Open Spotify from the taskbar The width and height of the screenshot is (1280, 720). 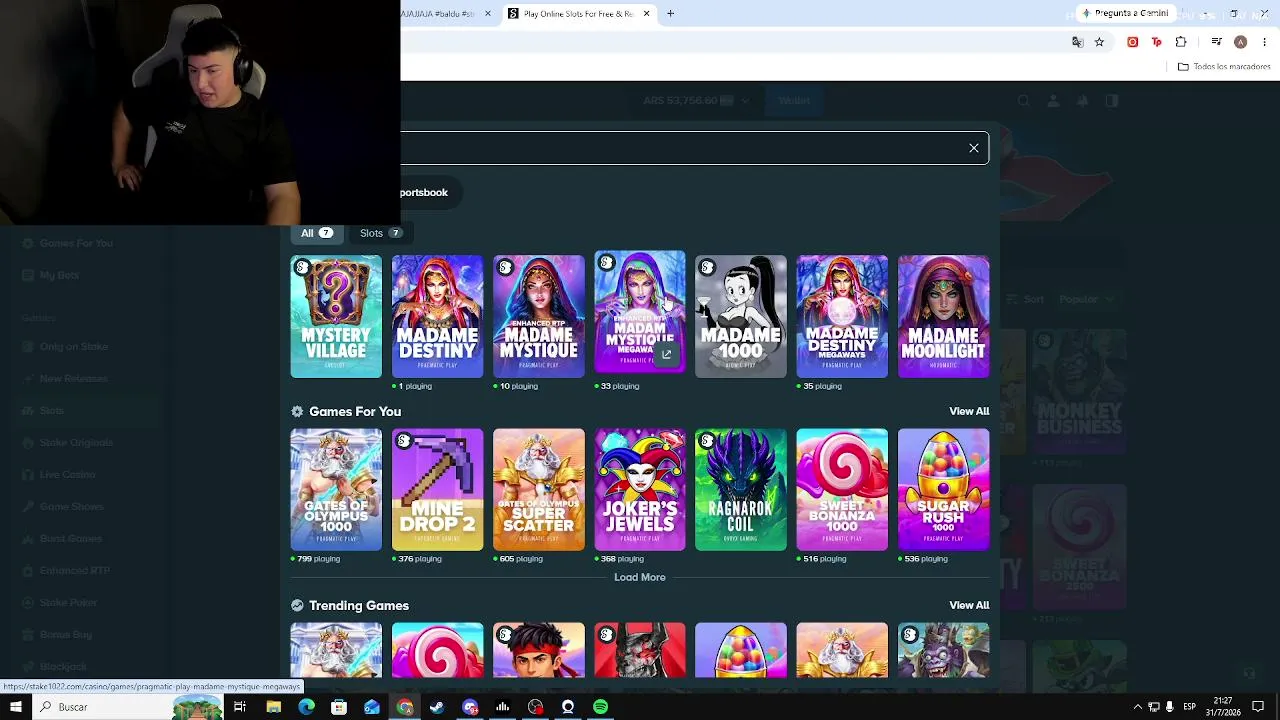(x=600, y=707)
